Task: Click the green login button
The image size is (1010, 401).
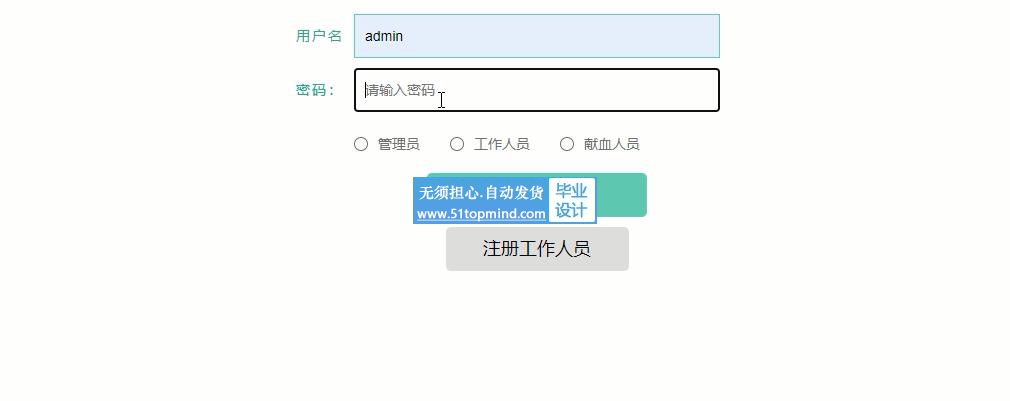Action: (621, 195)
